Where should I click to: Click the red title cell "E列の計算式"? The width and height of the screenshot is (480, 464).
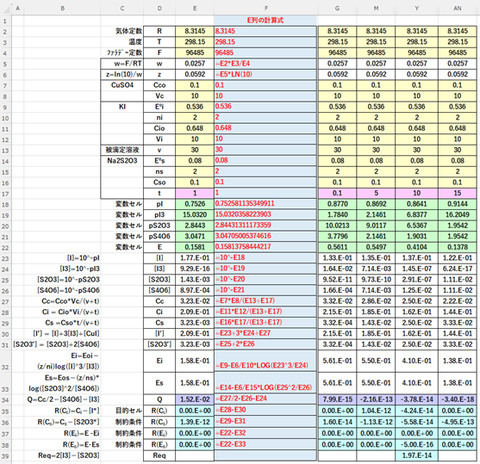pos(266,20)
